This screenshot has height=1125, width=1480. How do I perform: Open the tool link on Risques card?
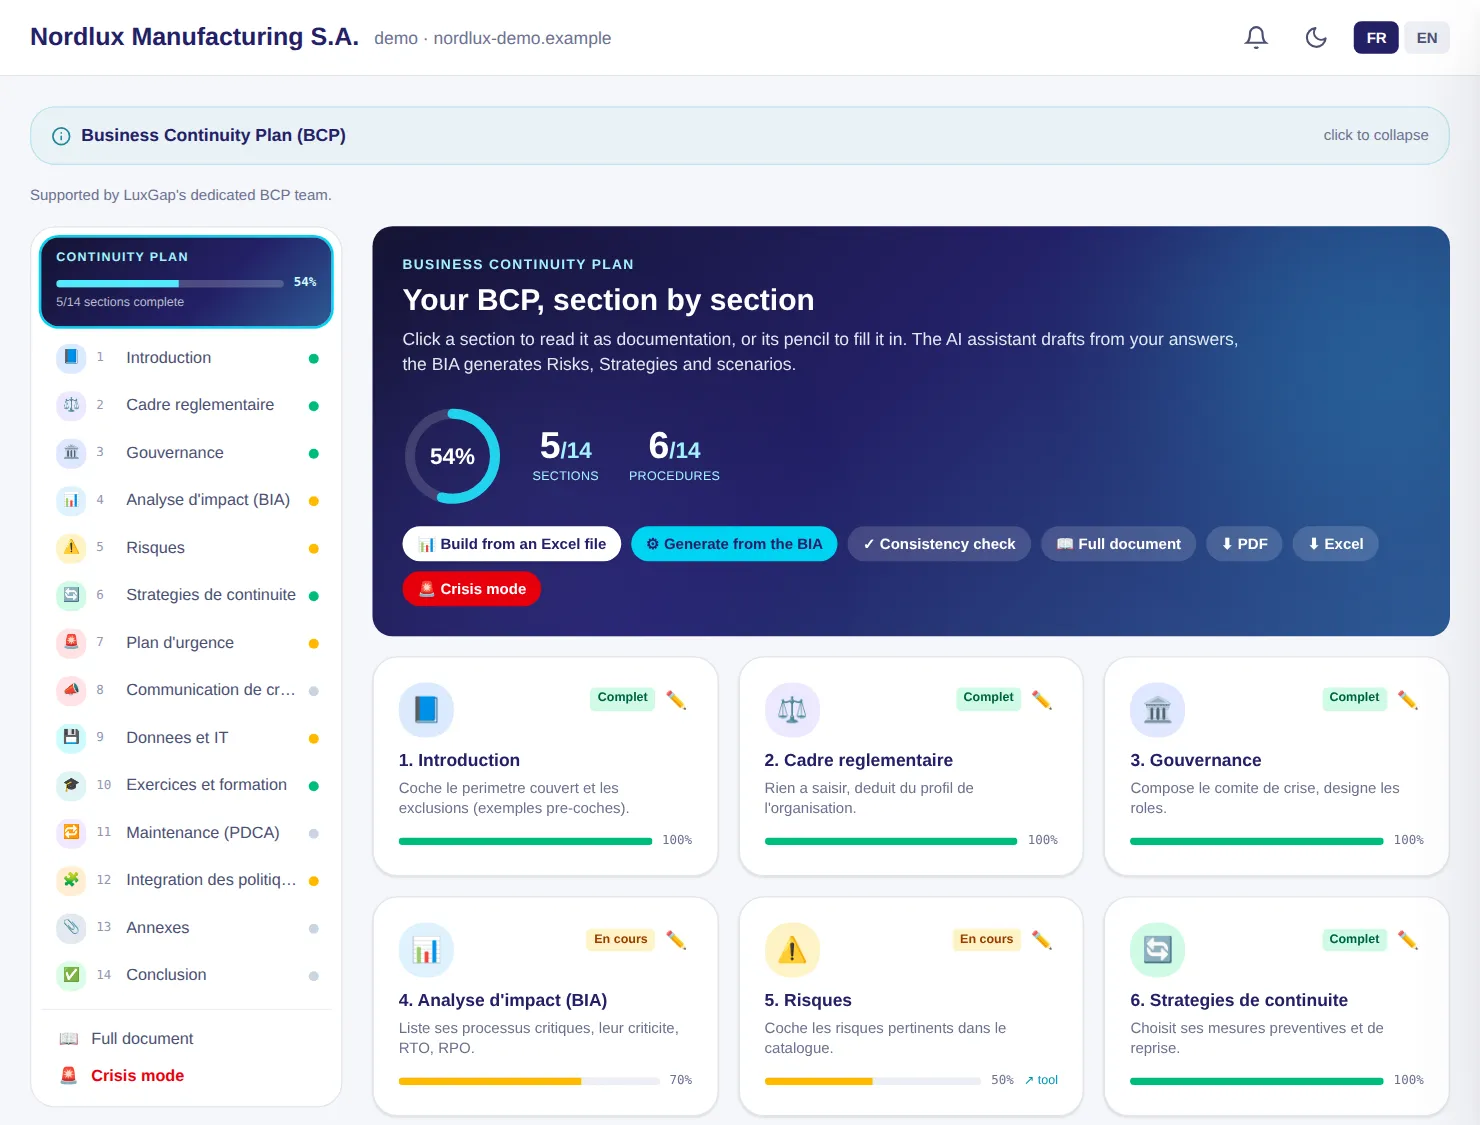[1041, 1080]
